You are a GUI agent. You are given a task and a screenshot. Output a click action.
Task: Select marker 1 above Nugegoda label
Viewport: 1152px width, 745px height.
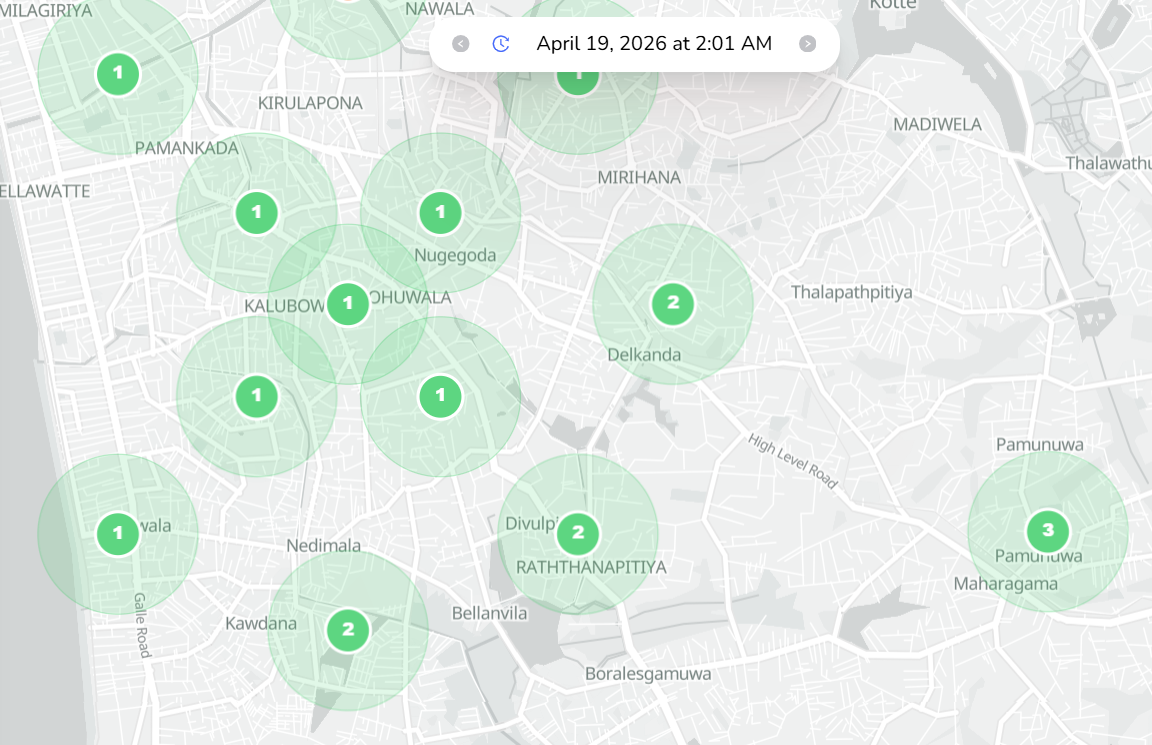tap(441, 213)
